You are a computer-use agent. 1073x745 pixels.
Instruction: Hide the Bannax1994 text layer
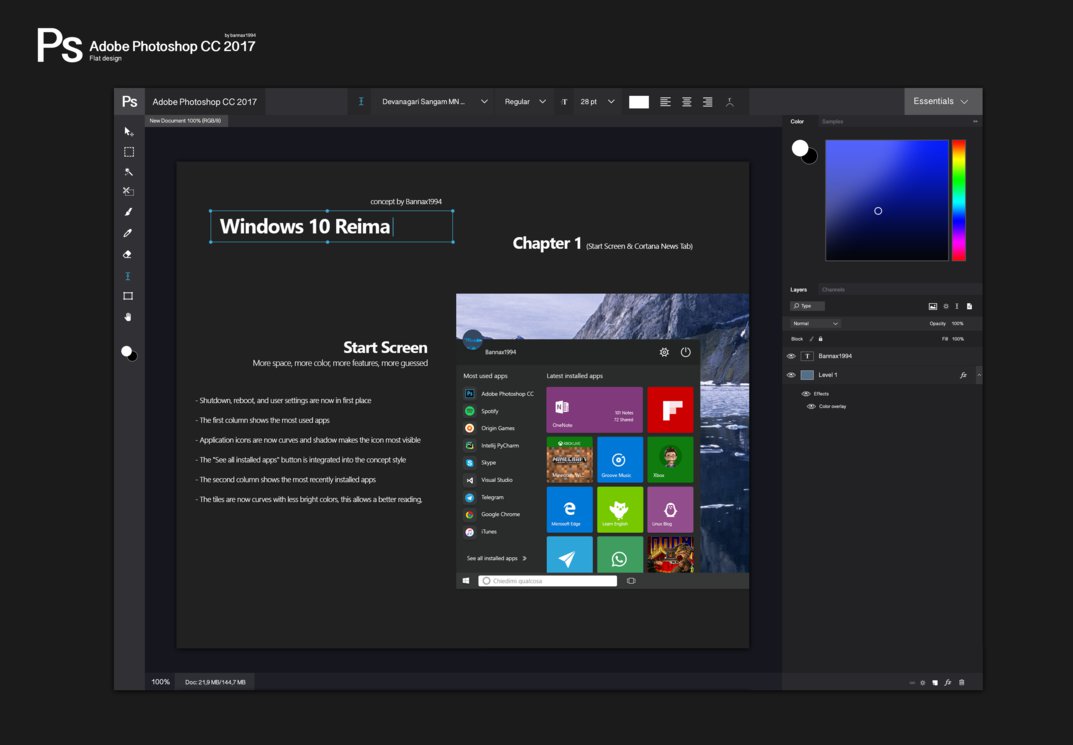791,356
